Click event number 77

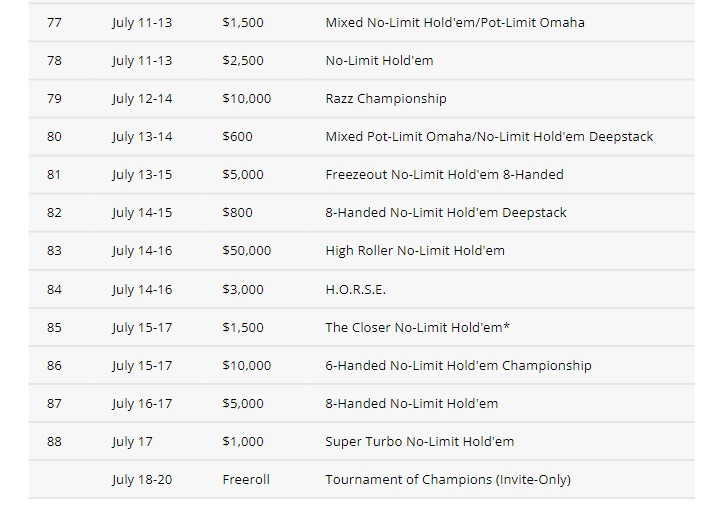point(54,23)
